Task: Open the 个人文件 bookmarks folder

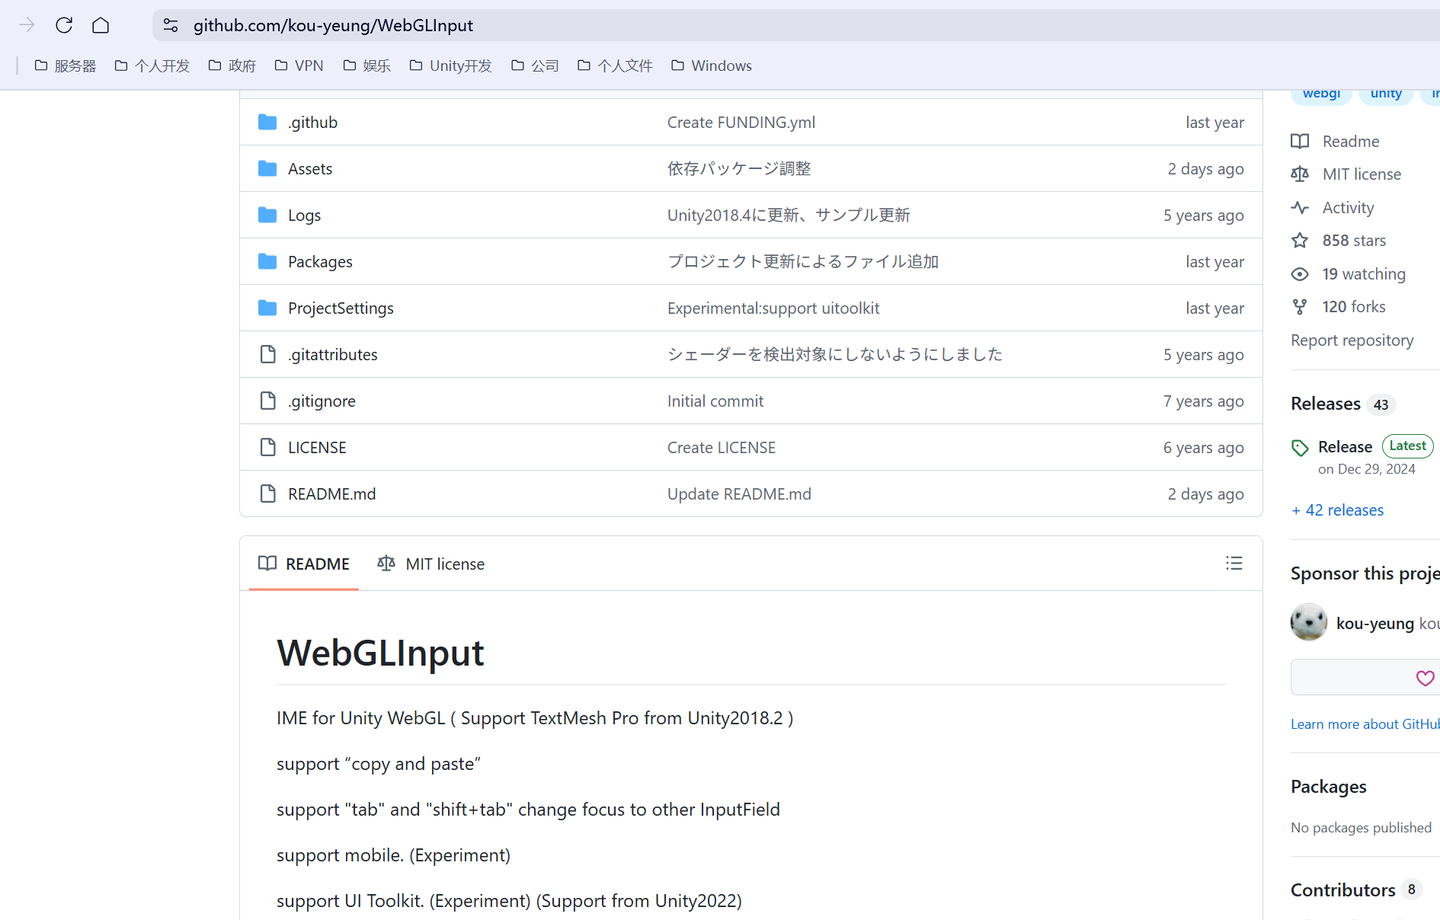Action: (x=615, y=66)
